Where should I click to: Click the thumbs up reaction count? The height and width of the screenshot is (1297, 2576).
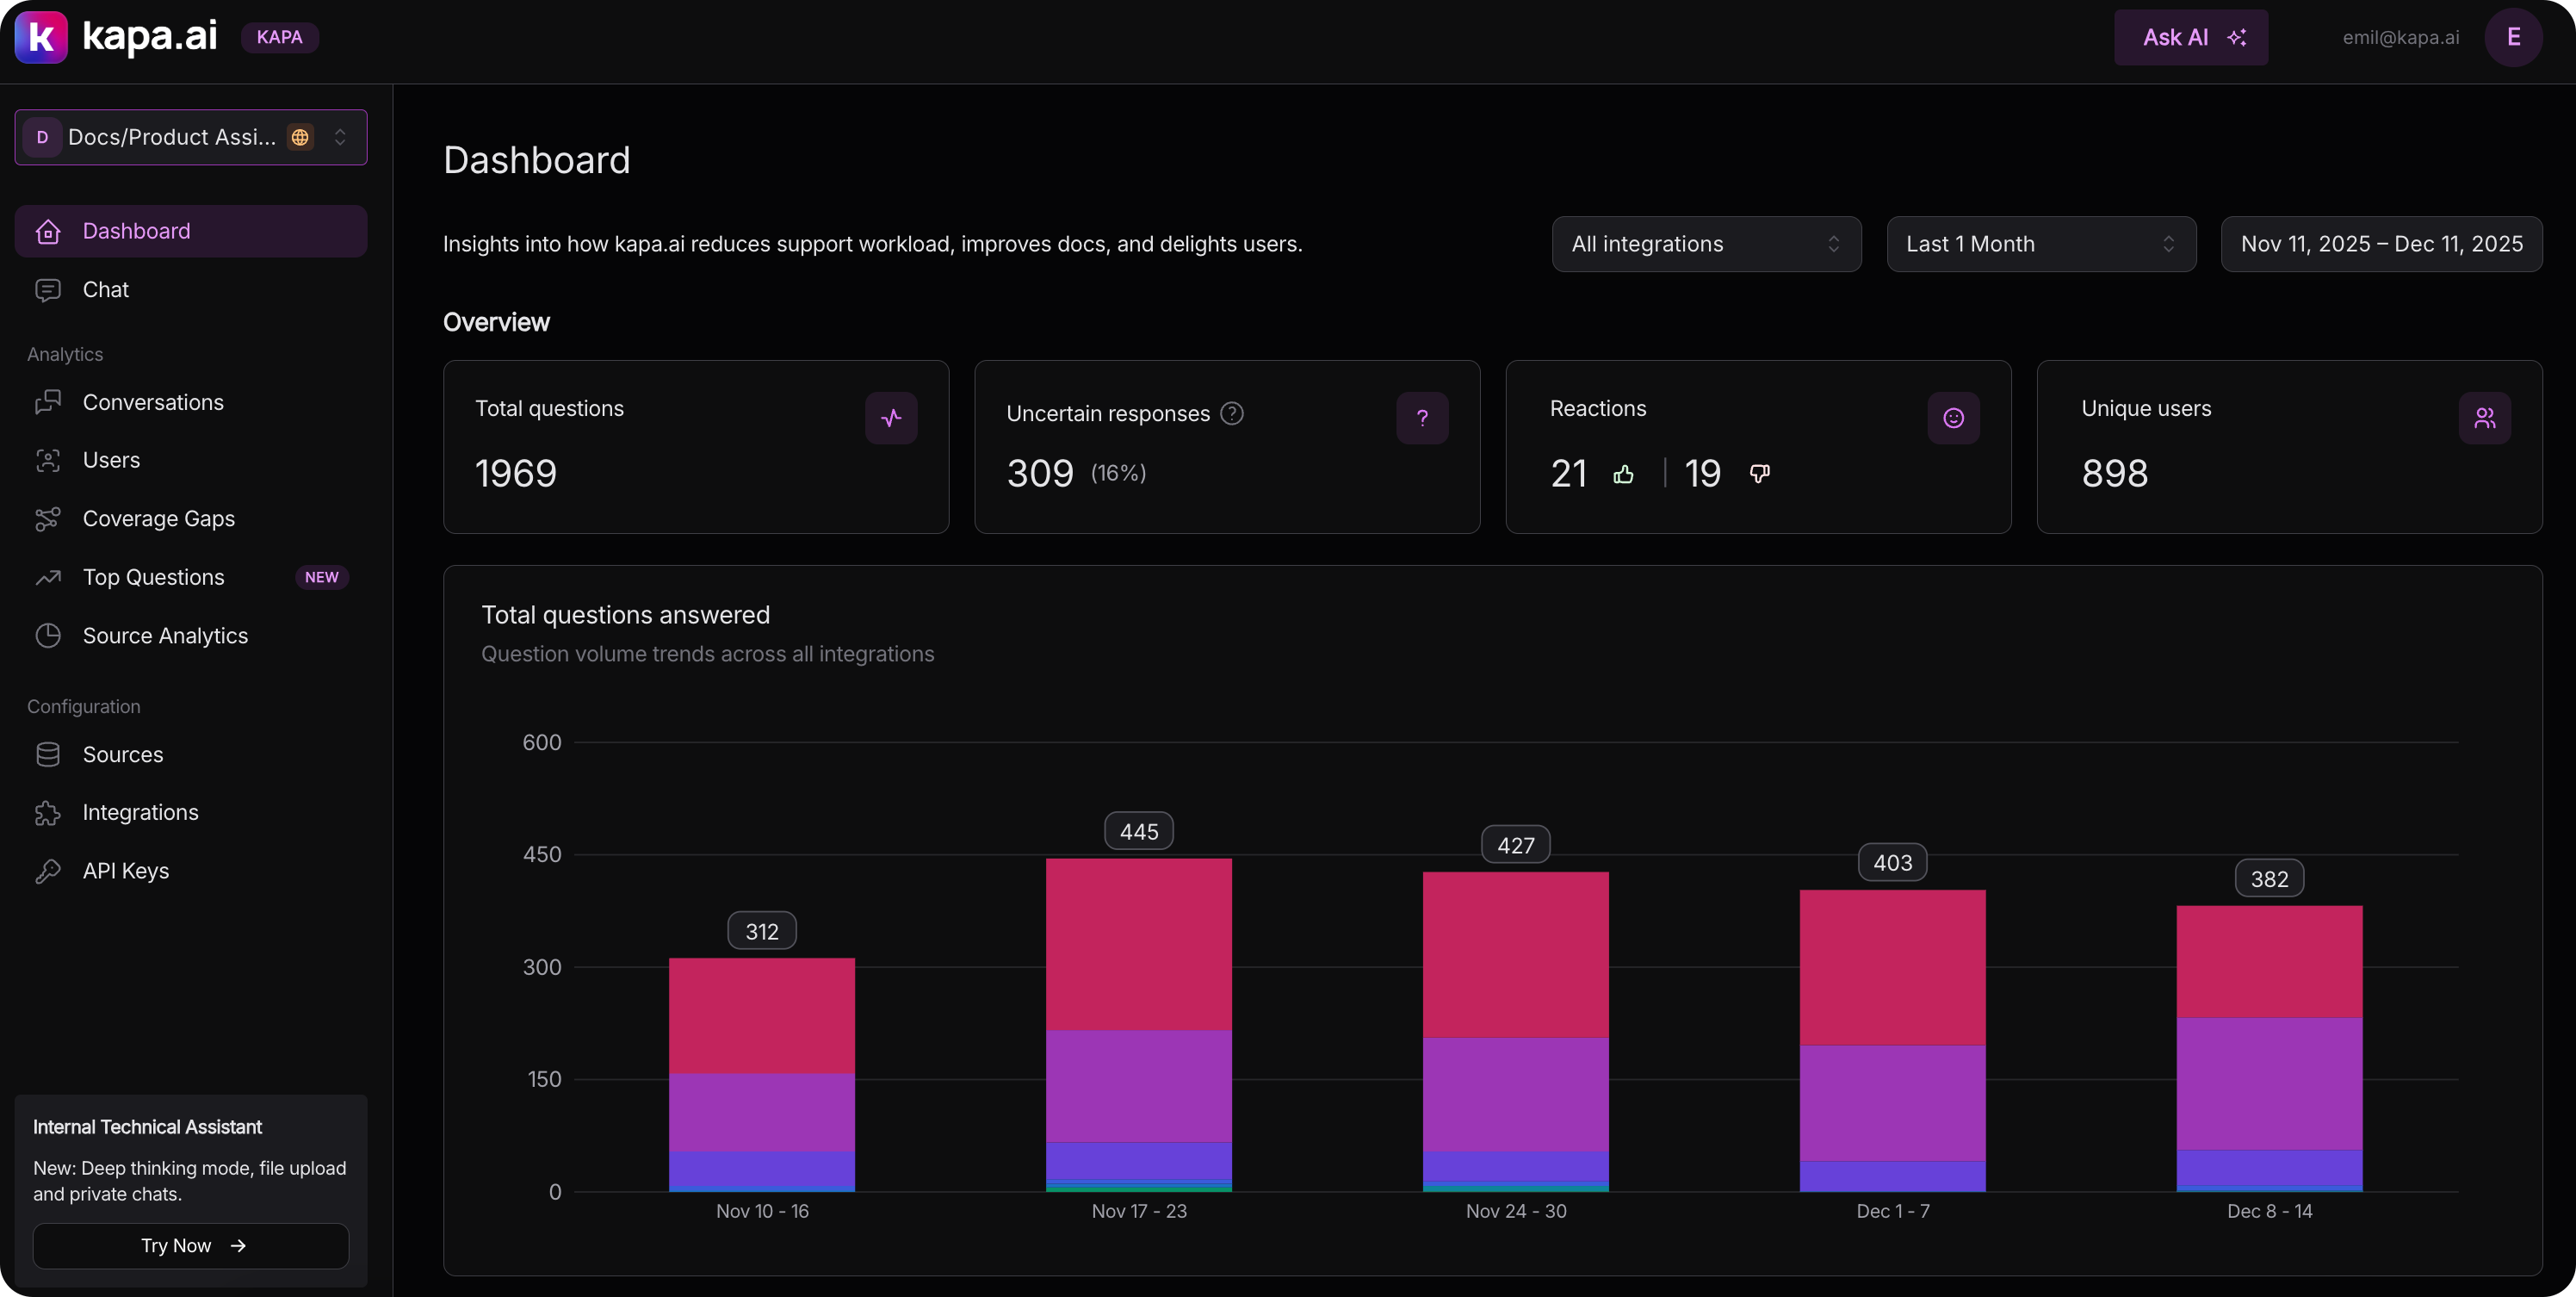(1568, 473)
